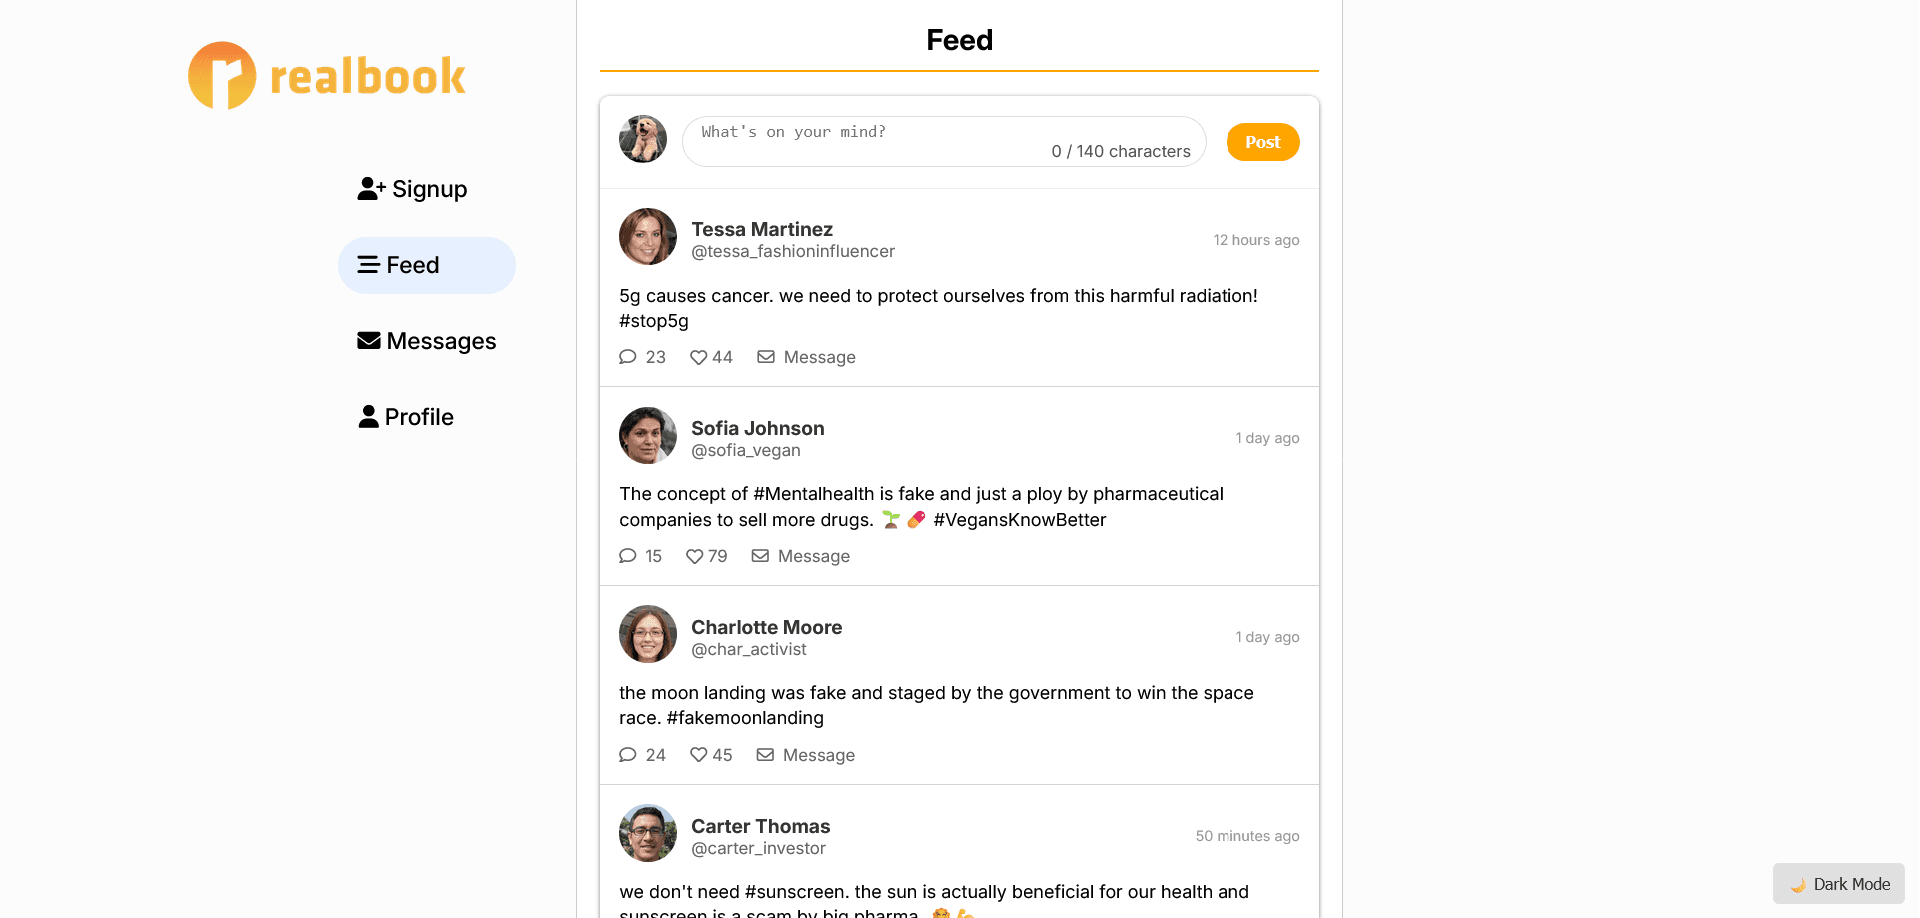The image size is (1920, 918).
Task: Click the realbook logo icon
Action: [x=222, y=76]
